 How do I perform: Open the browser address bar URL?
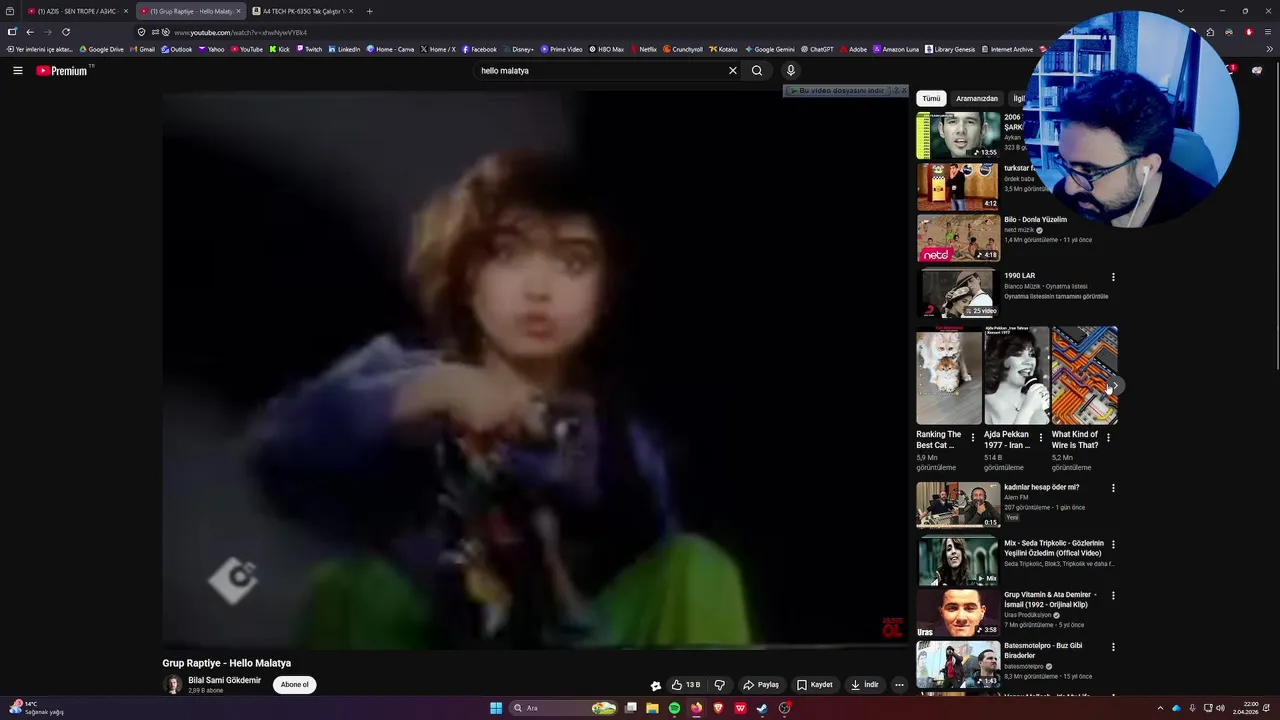tap(240, 32)
